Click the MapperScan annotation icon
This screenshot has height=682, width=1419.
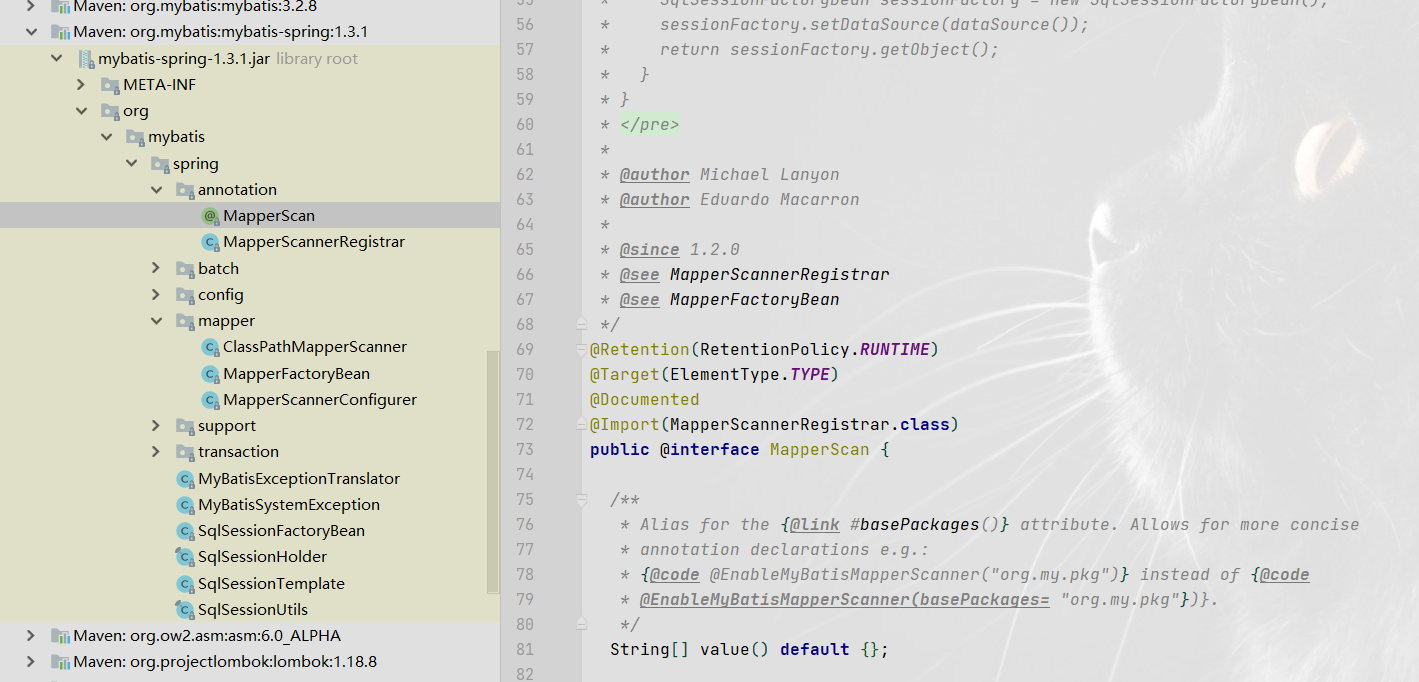pos(210,216)
